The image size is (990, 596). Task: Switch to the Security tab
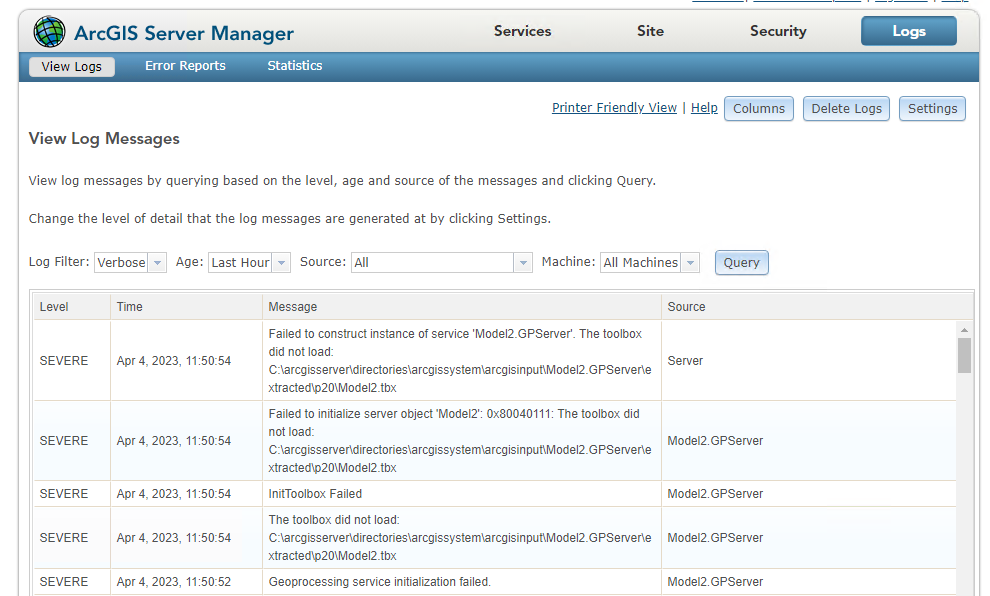click(778, 31)
